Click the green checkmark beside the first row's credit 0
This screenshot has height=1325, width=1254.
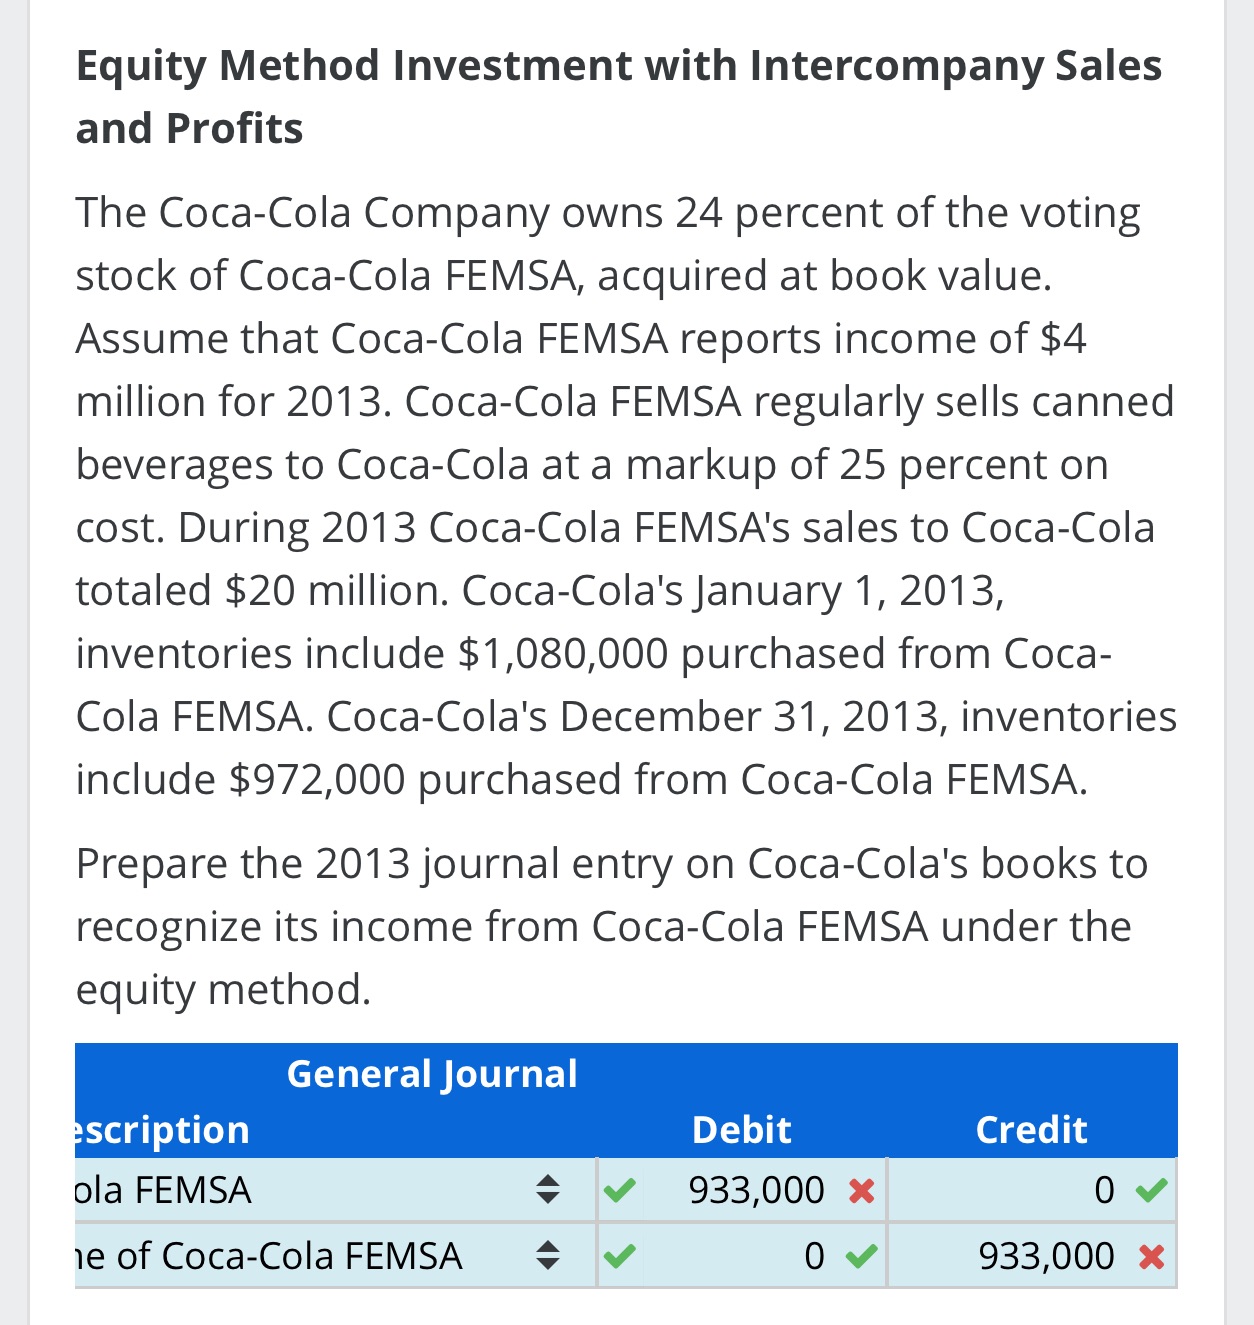(1151, 1190)
